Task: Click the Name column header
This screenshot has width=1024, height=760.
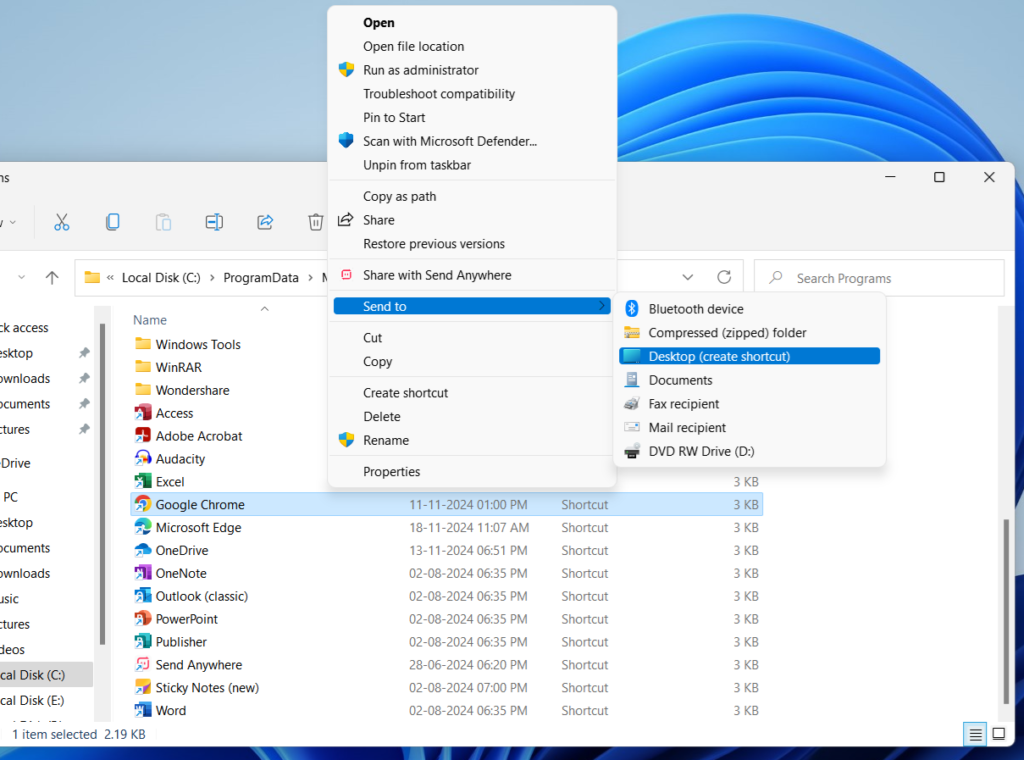Action: coord(150,320)
